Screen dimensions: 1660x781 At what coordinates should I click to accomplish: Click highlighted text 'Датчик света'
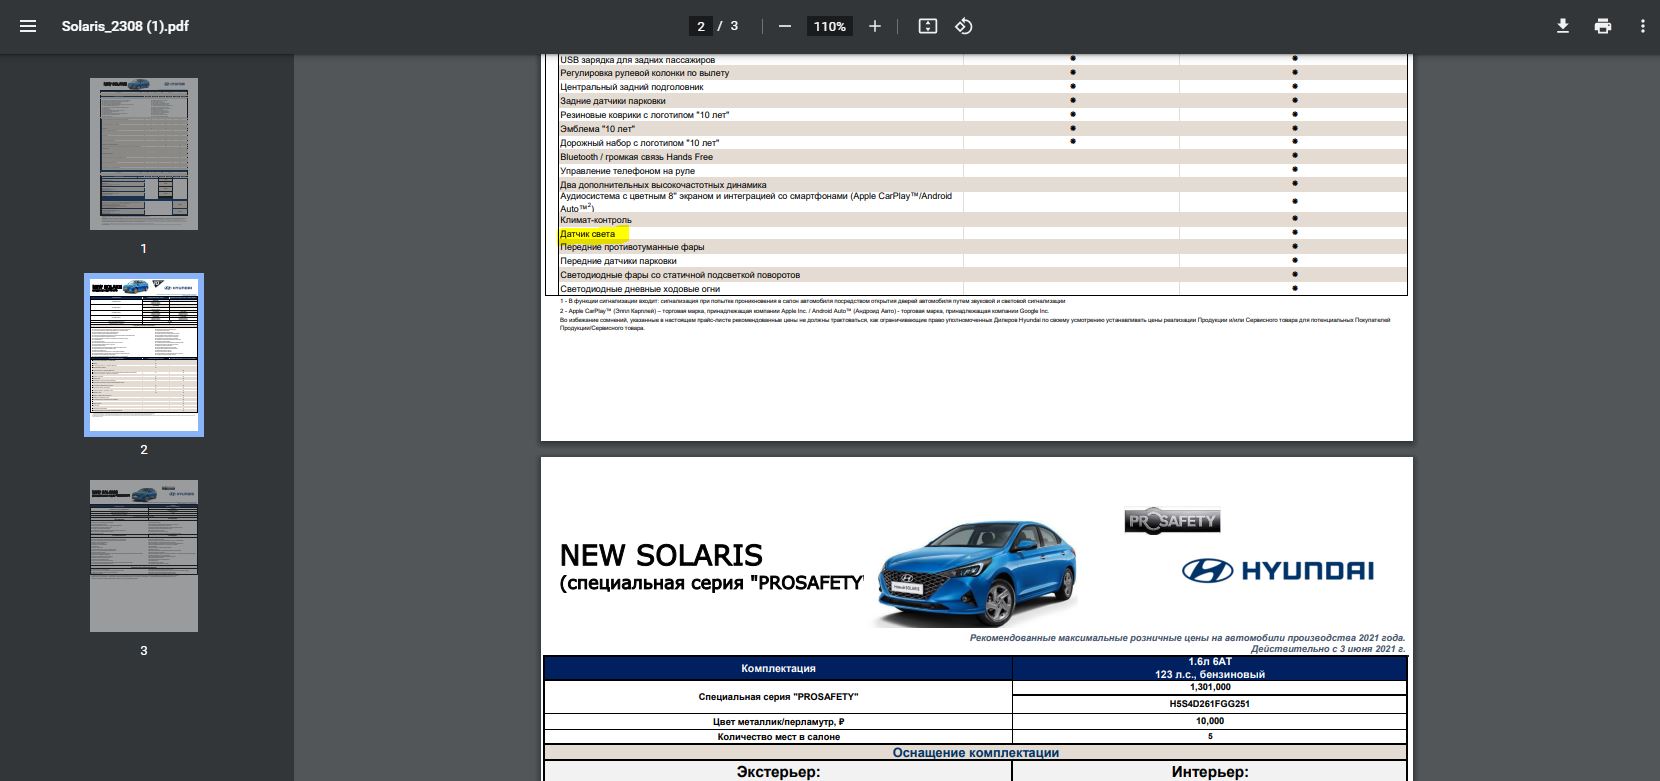coord(588,234)
